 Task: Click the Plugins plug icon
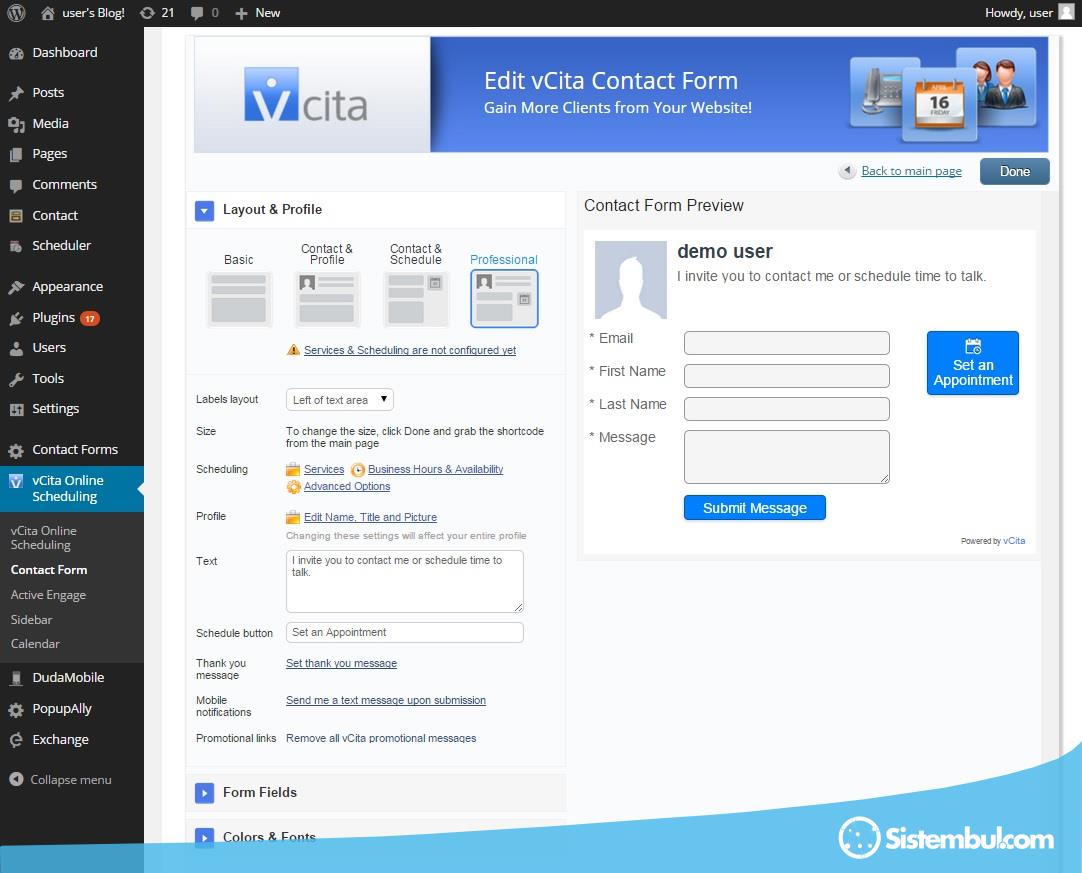(17, 318)
